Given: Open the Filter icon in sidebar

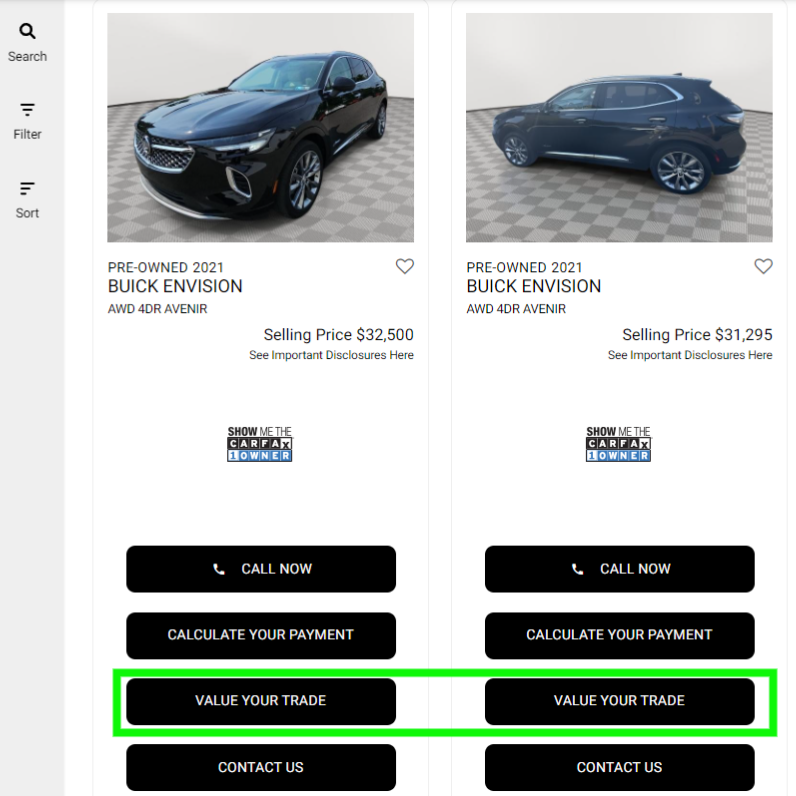Looking at the screenshot, I should [27, 110].
